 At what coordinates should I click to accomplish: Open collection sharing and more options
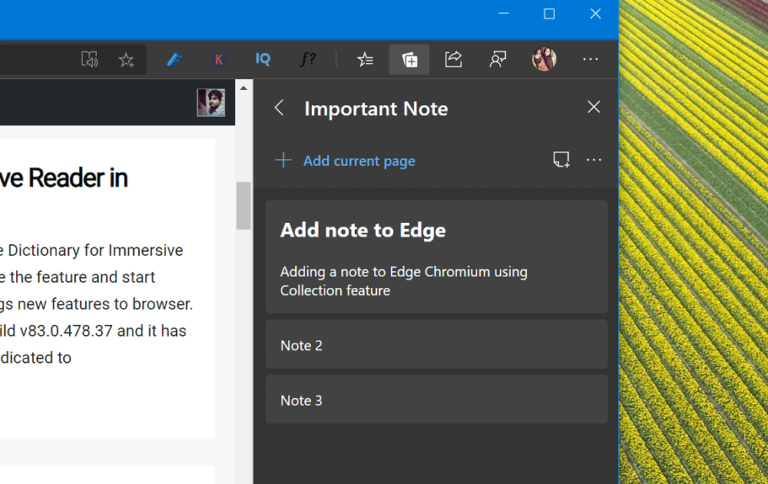tap(594, 160)
